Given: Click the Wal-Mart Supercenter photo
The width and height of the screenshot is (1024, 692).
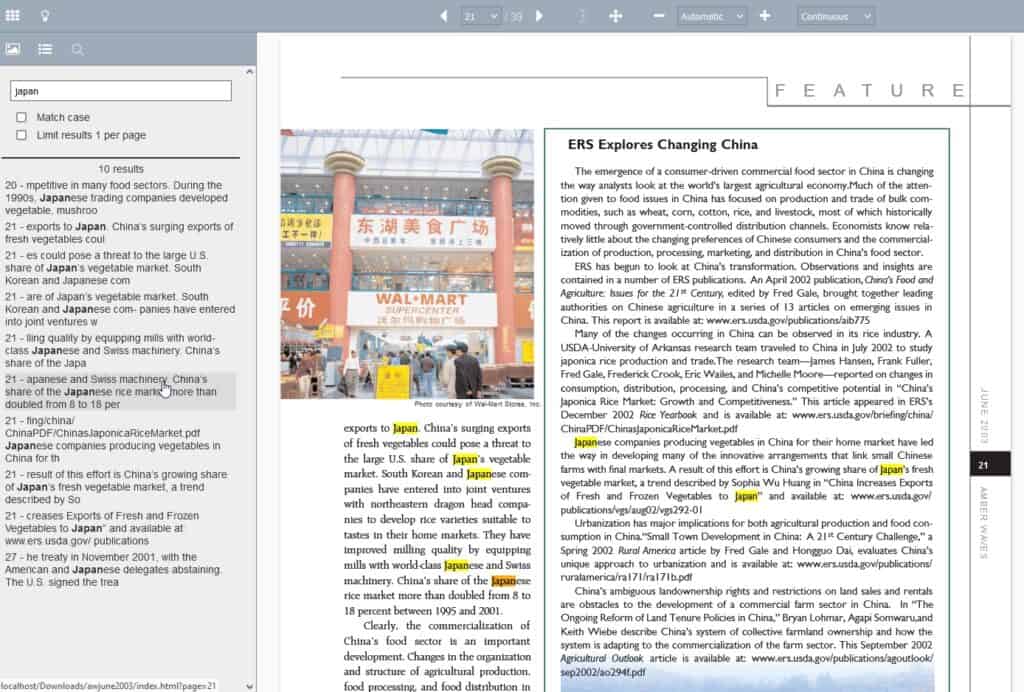Looking at the screenshot, I should [407, 264].
